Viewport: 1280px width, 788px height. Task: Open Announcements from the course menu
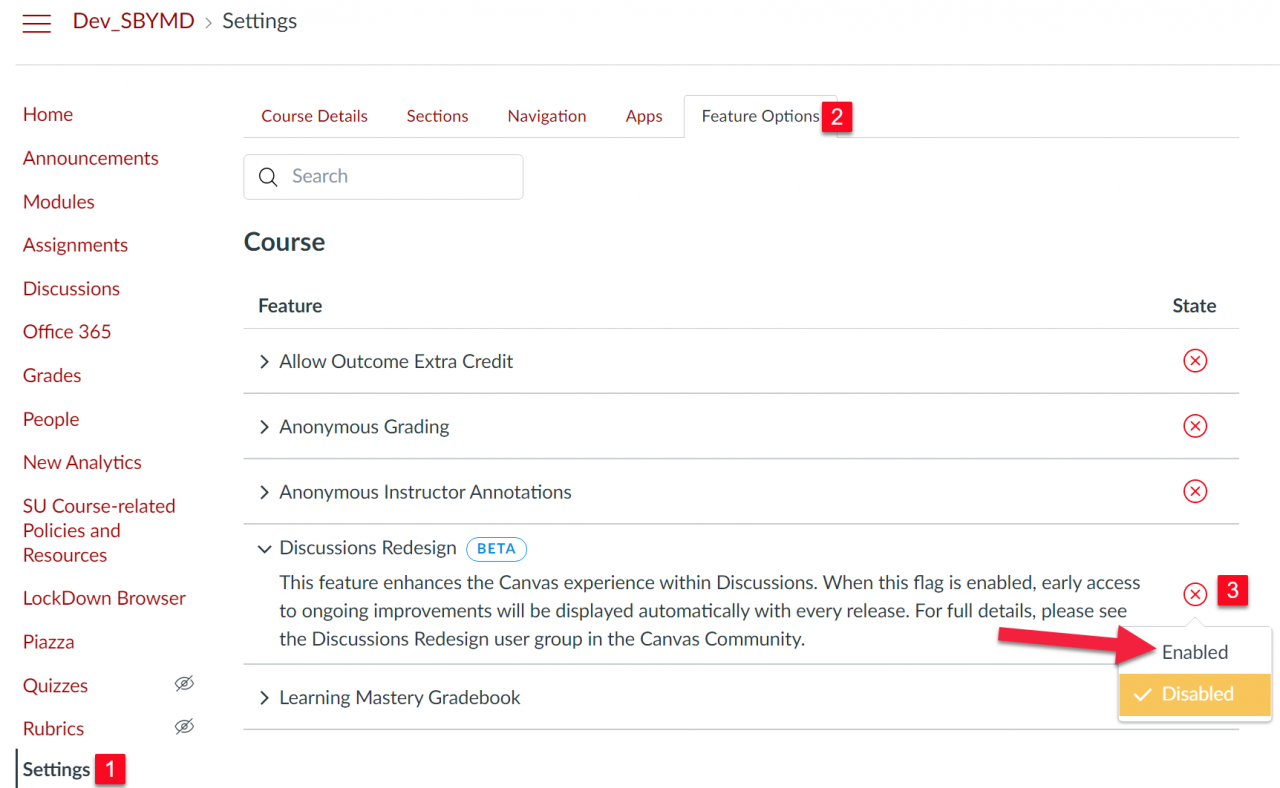pyautogui.click(x=90, y=158)
